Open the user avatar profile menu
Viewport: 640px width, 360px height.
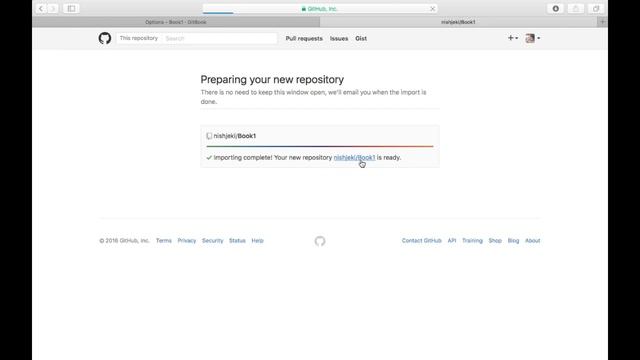pos(533,38)
